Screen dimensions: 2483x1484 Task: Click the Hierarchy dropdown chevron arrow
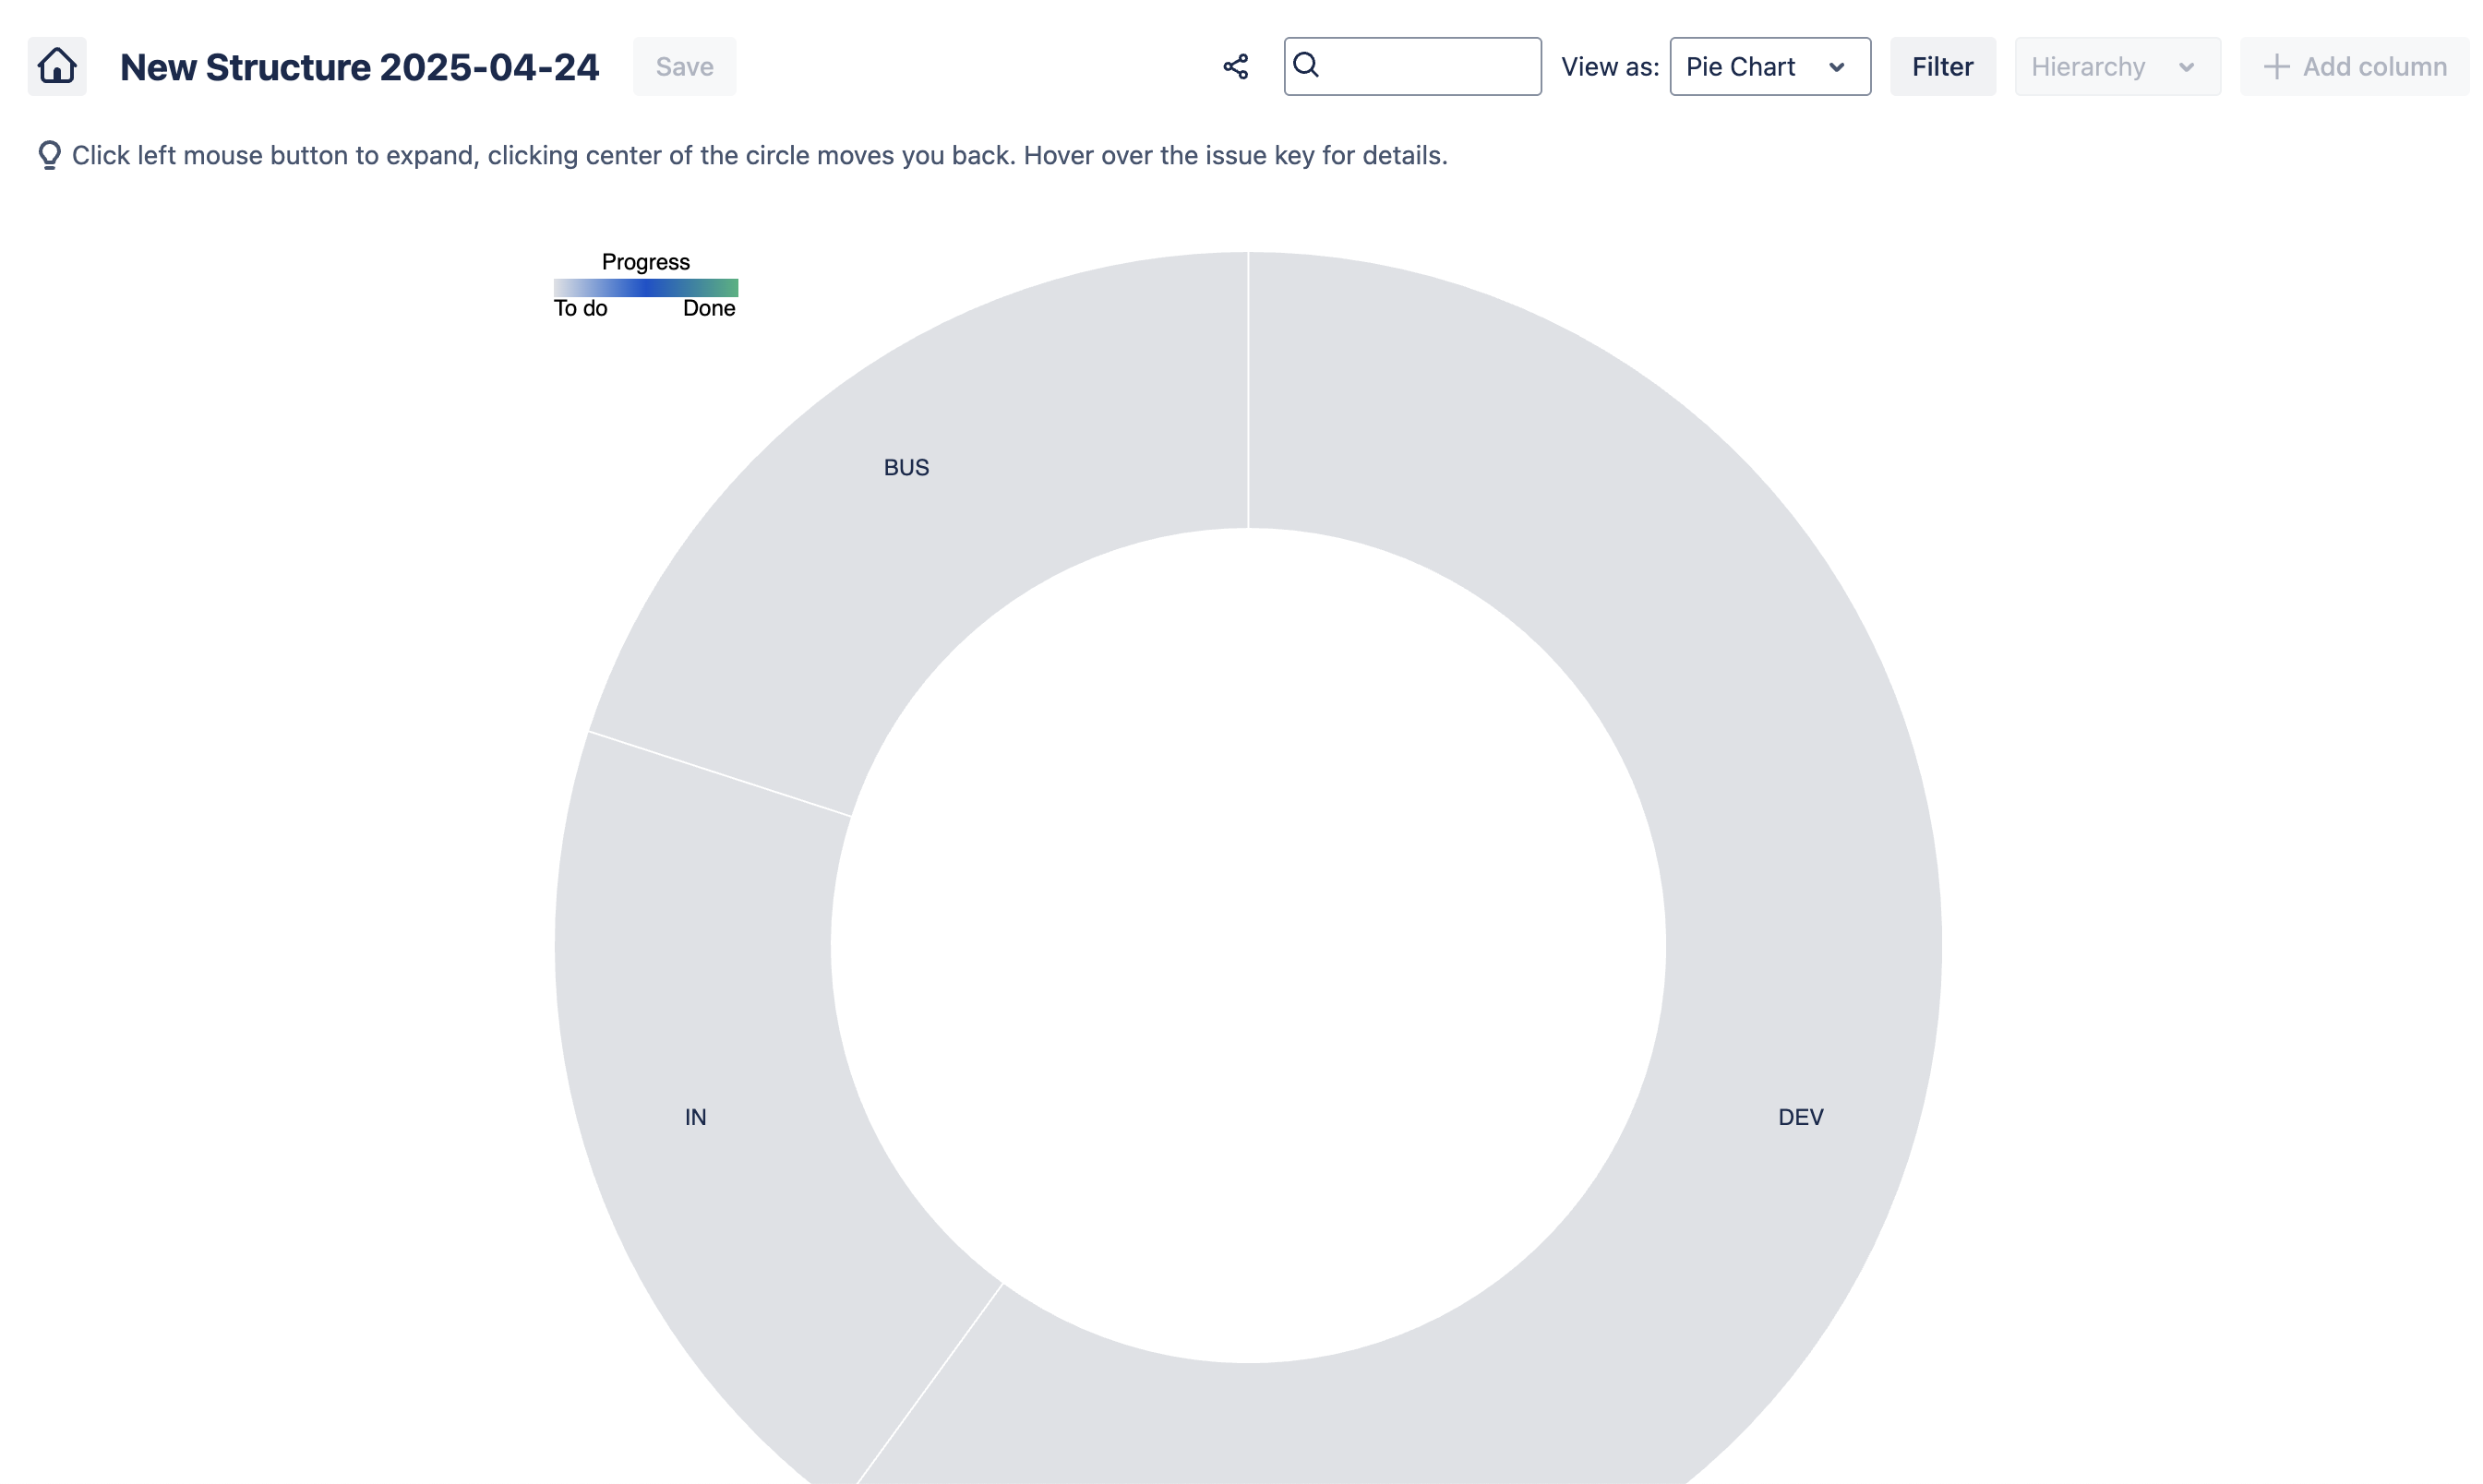(x=2186, y=67)
